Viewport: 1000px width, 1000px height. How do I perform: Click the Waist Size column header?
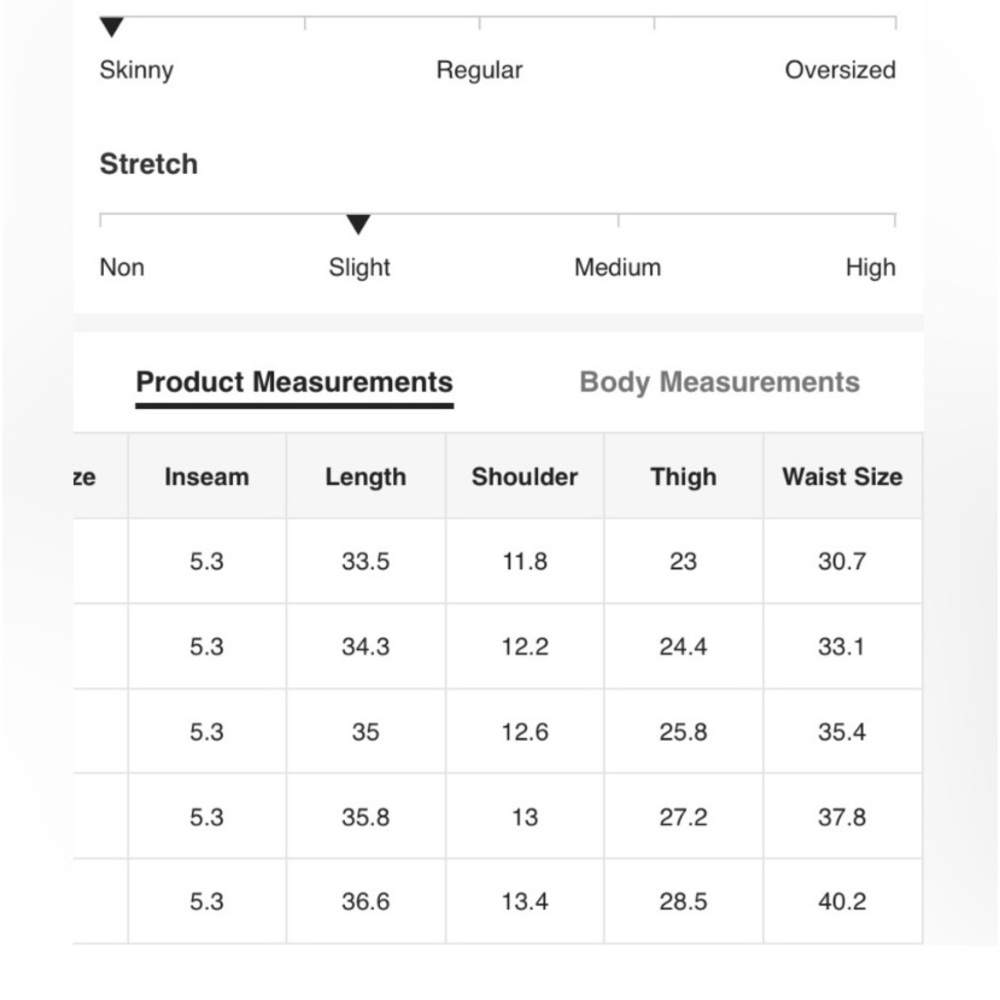tap(842, 477)
